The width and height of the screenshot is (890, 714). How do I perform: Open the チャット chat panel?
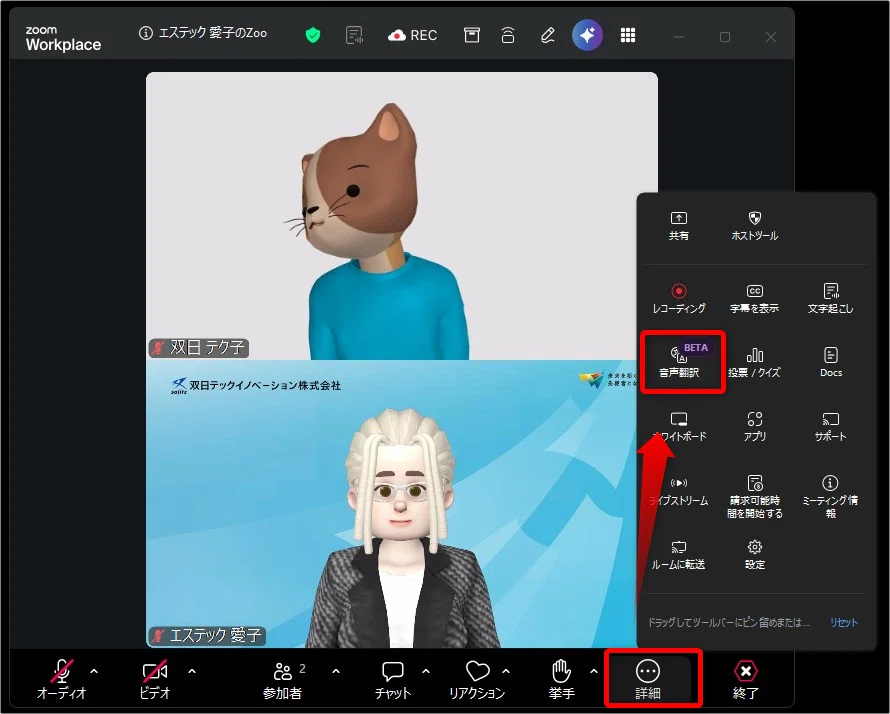[x=393, y=680]
